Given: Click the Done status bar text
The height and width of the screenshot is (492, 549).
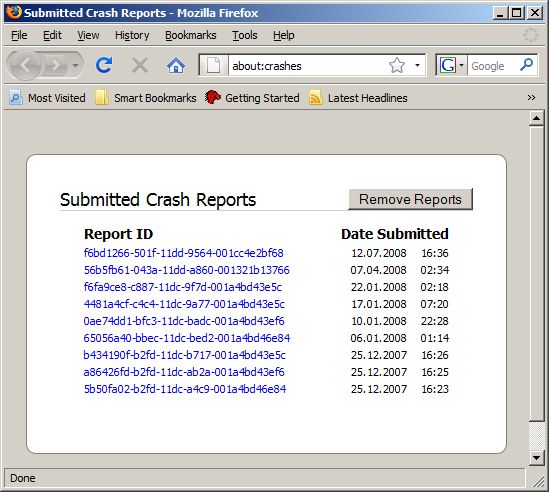Looking at the screenshot, I should [x=23, y=478].
